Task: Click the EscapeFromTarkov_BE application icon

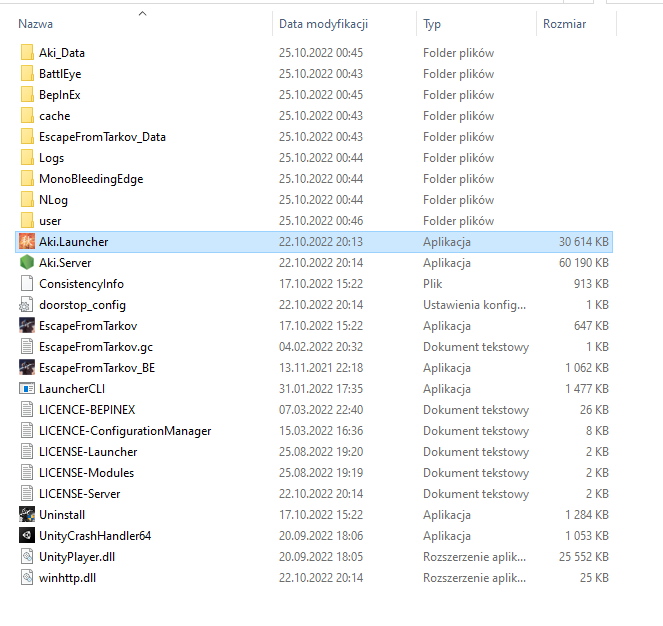Action: (27, 368)
